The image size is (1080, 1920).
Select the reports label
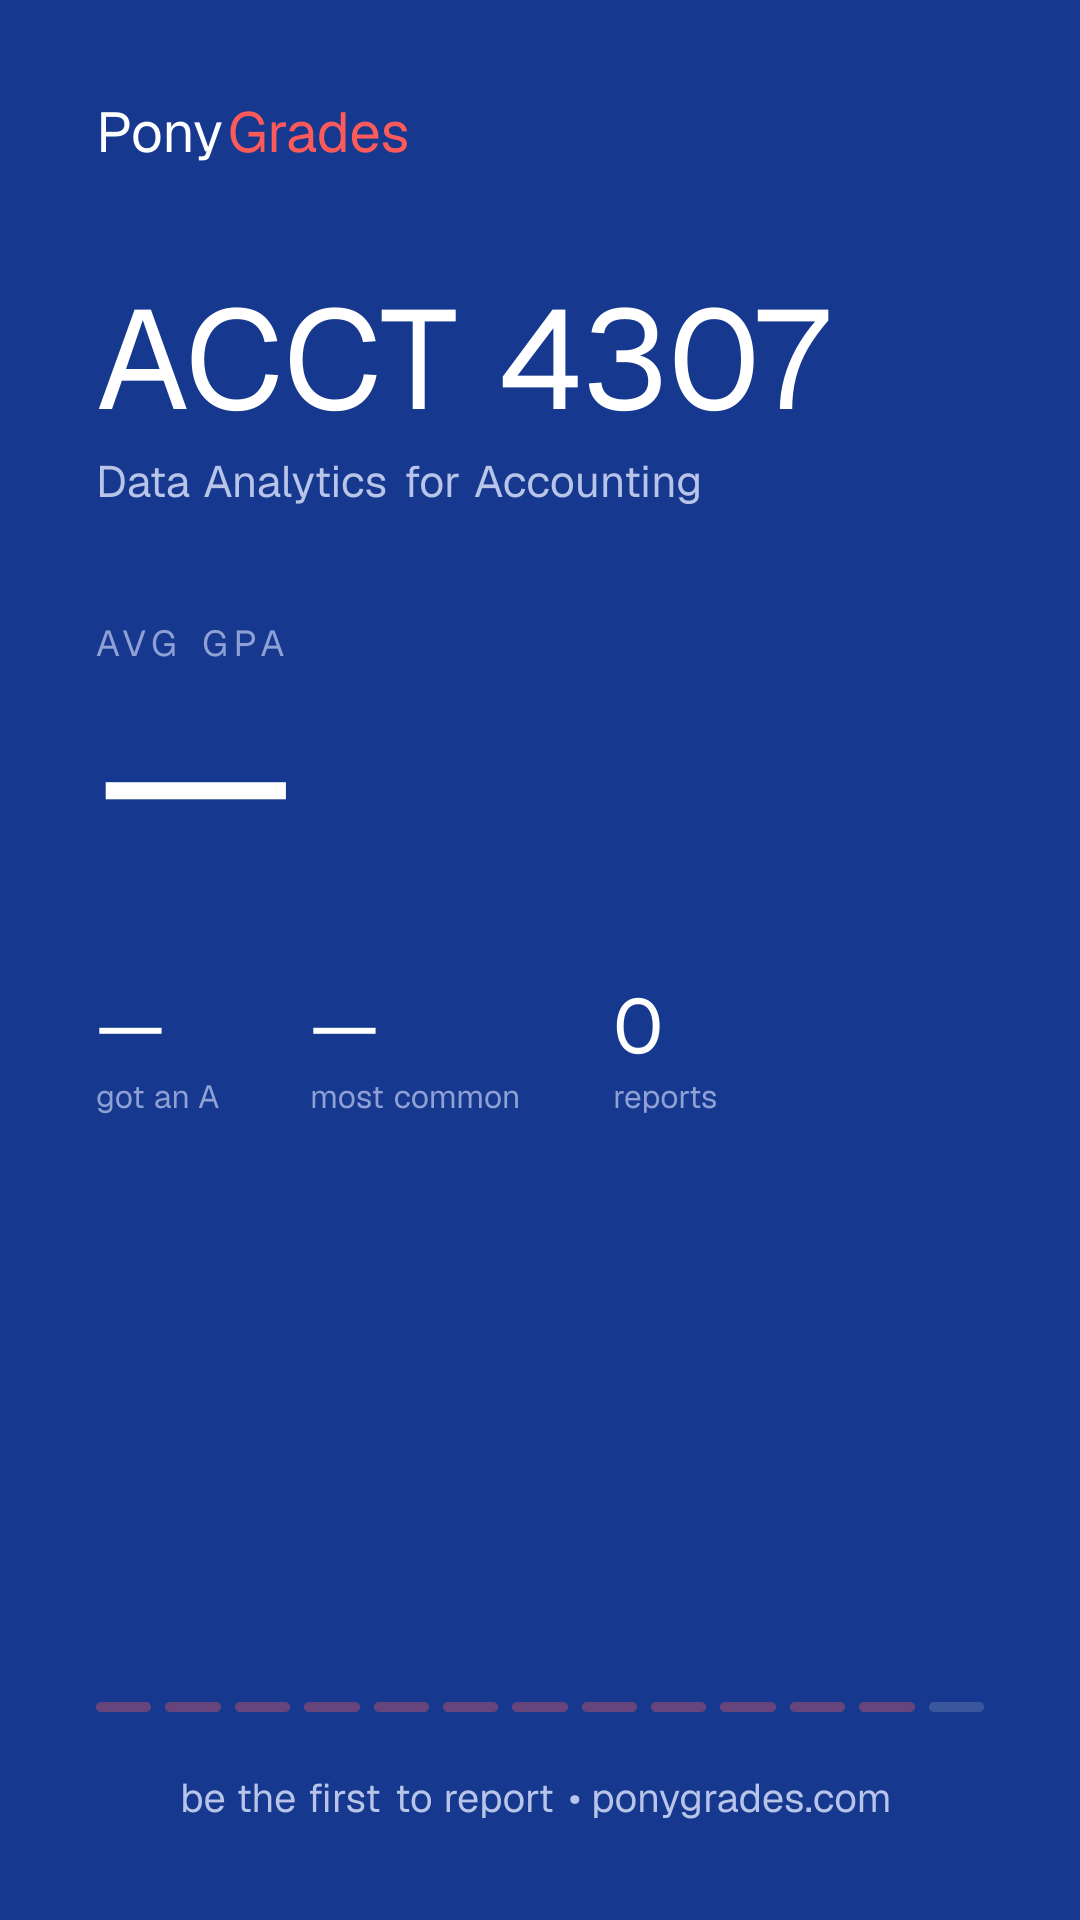point(665,1098)
